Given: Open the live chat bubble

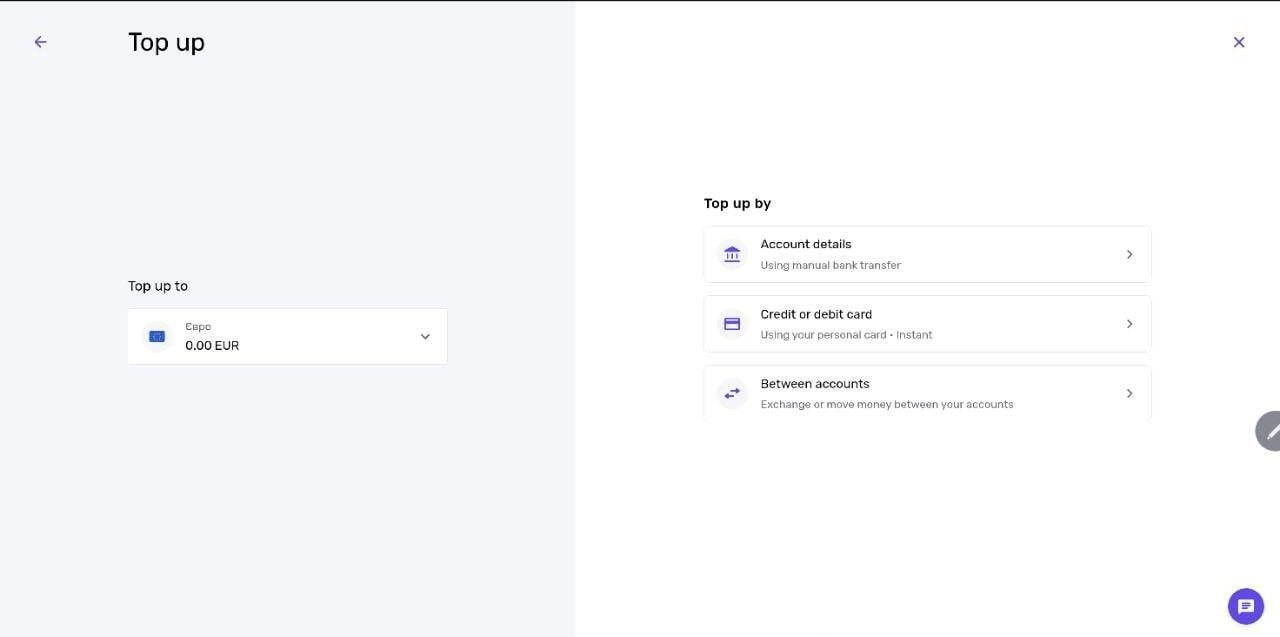Looking at the screenshot, I should coord(1246,606).
